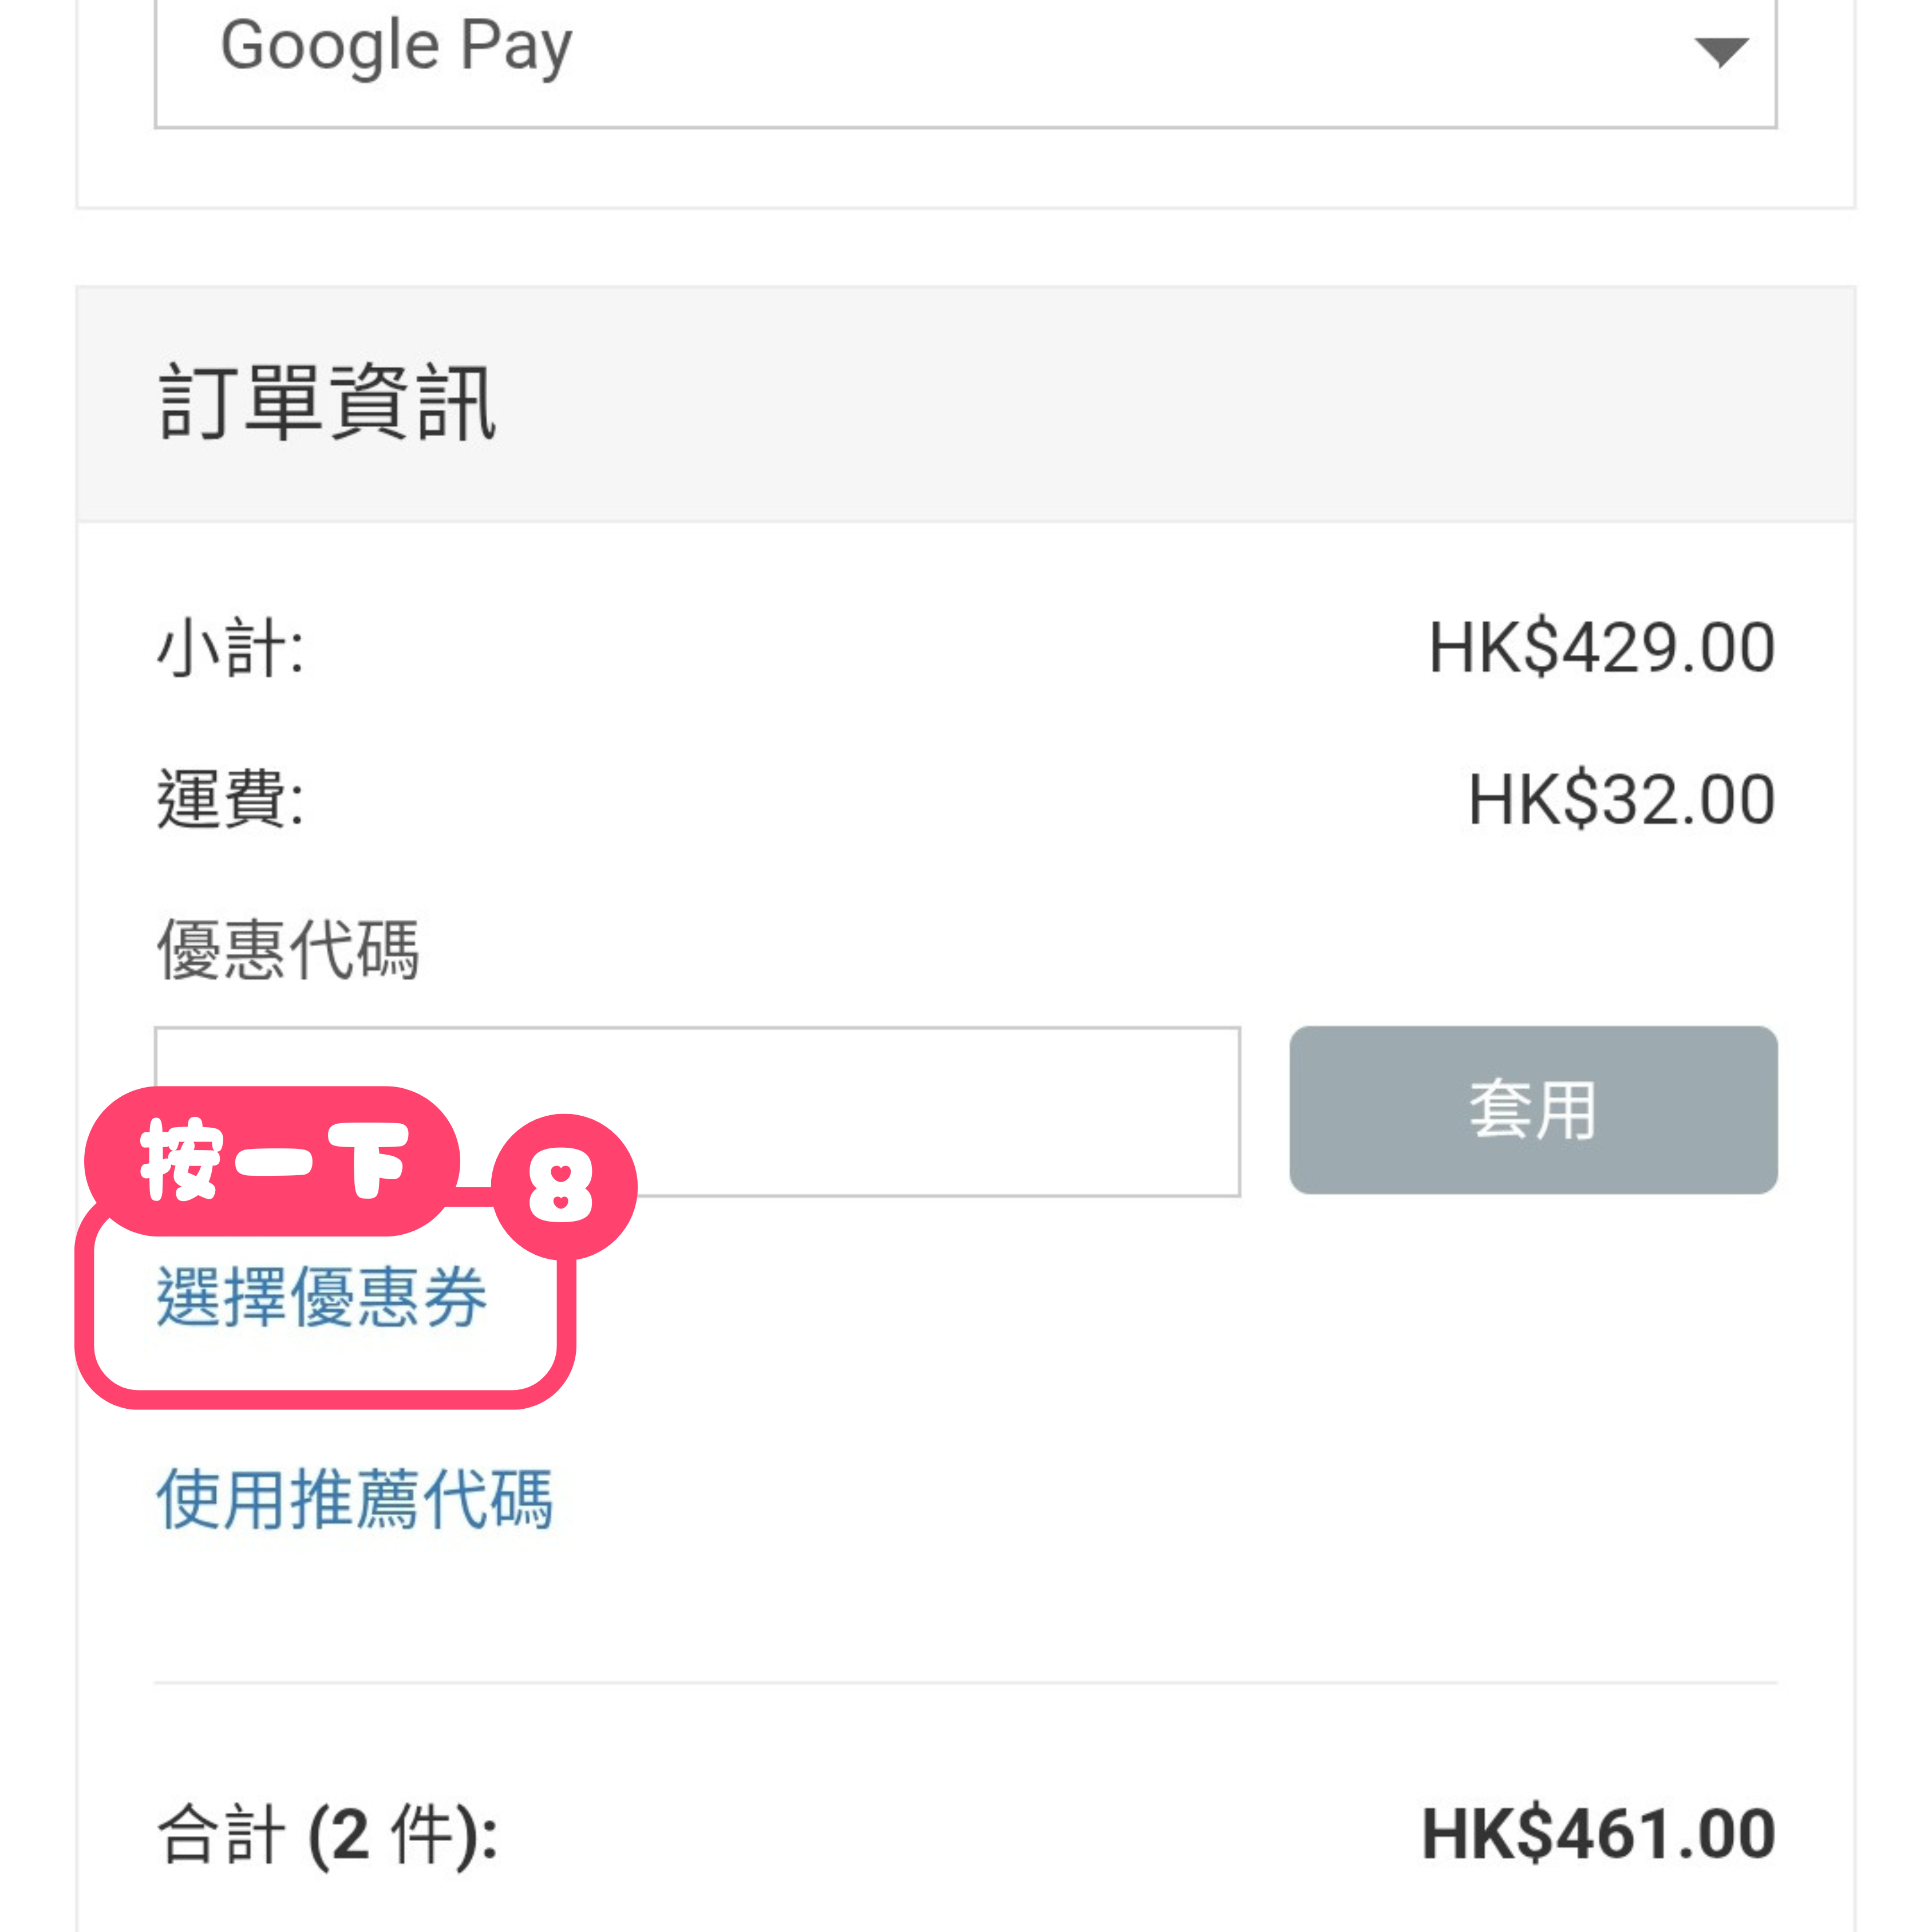The image size is (1932, 1932).
Task: Click the (2 件) item count text
Action: pyautogui.click(x=400, y=1835)
